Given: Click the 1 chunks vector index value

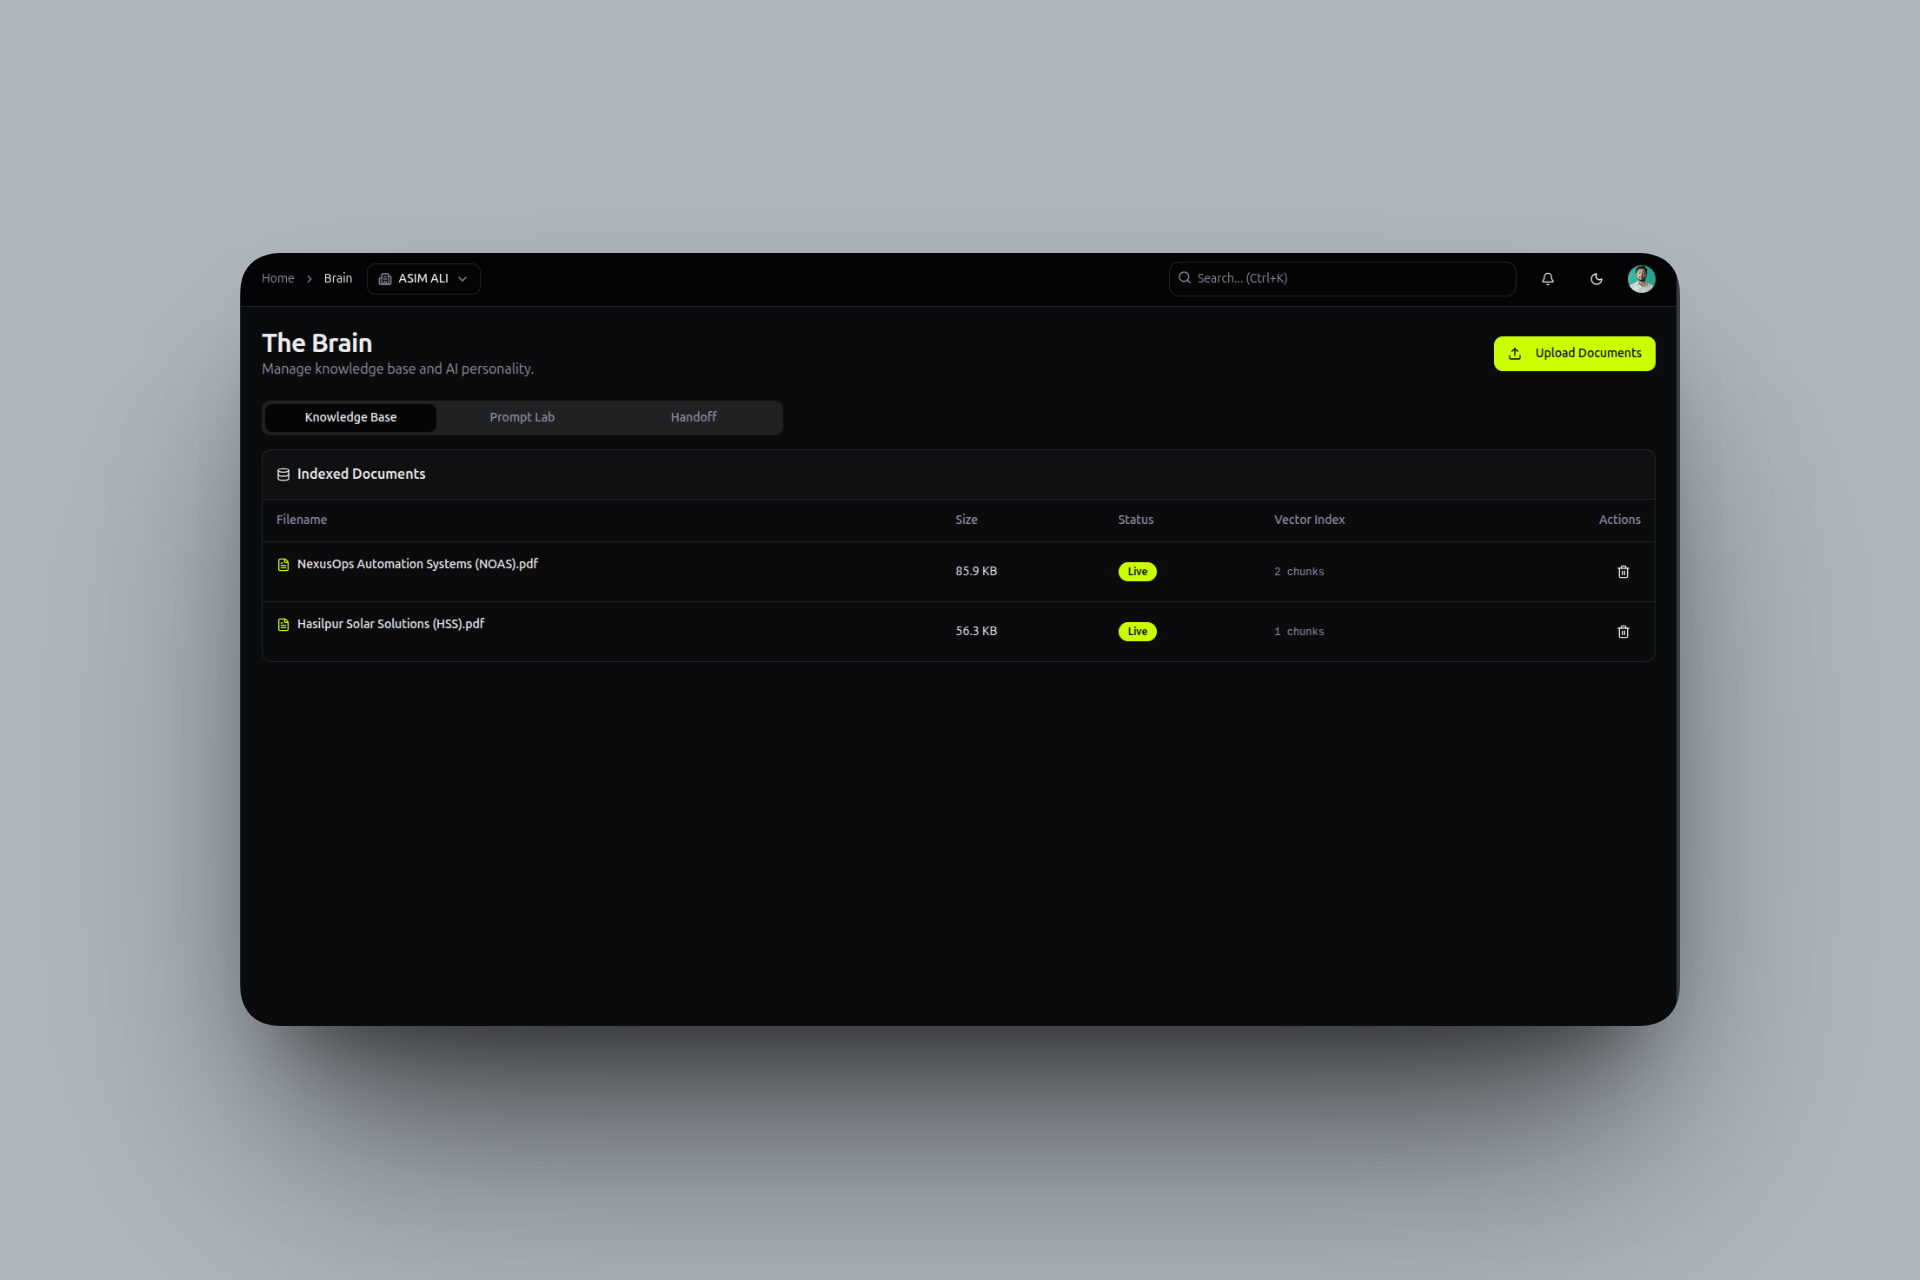Looking at the screenshot, I should click(1299, 632).
